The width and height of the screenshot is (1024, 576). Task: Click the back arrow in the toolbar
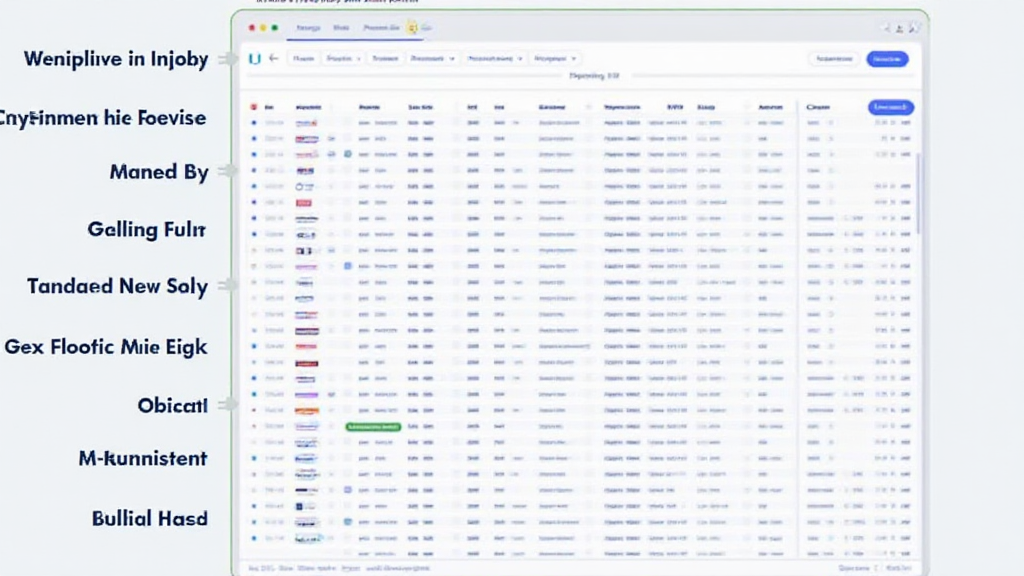pos(273,59)
